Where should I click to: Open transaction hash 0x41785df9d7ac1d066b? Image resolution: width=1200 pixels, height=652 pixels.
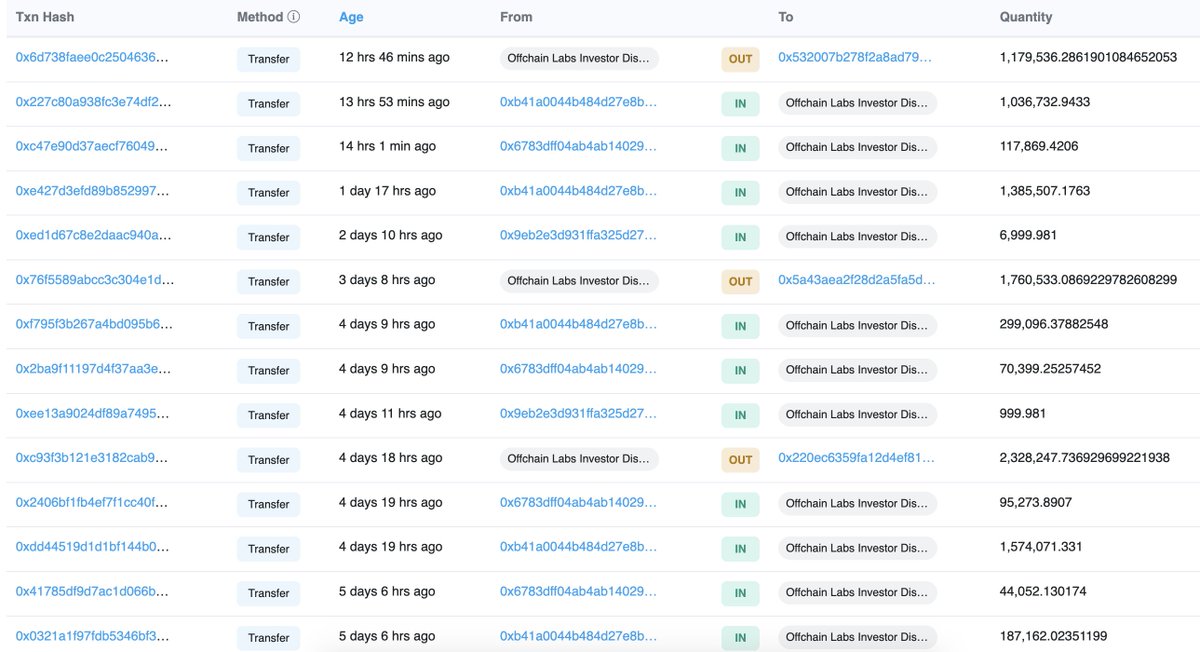[93, 591]
